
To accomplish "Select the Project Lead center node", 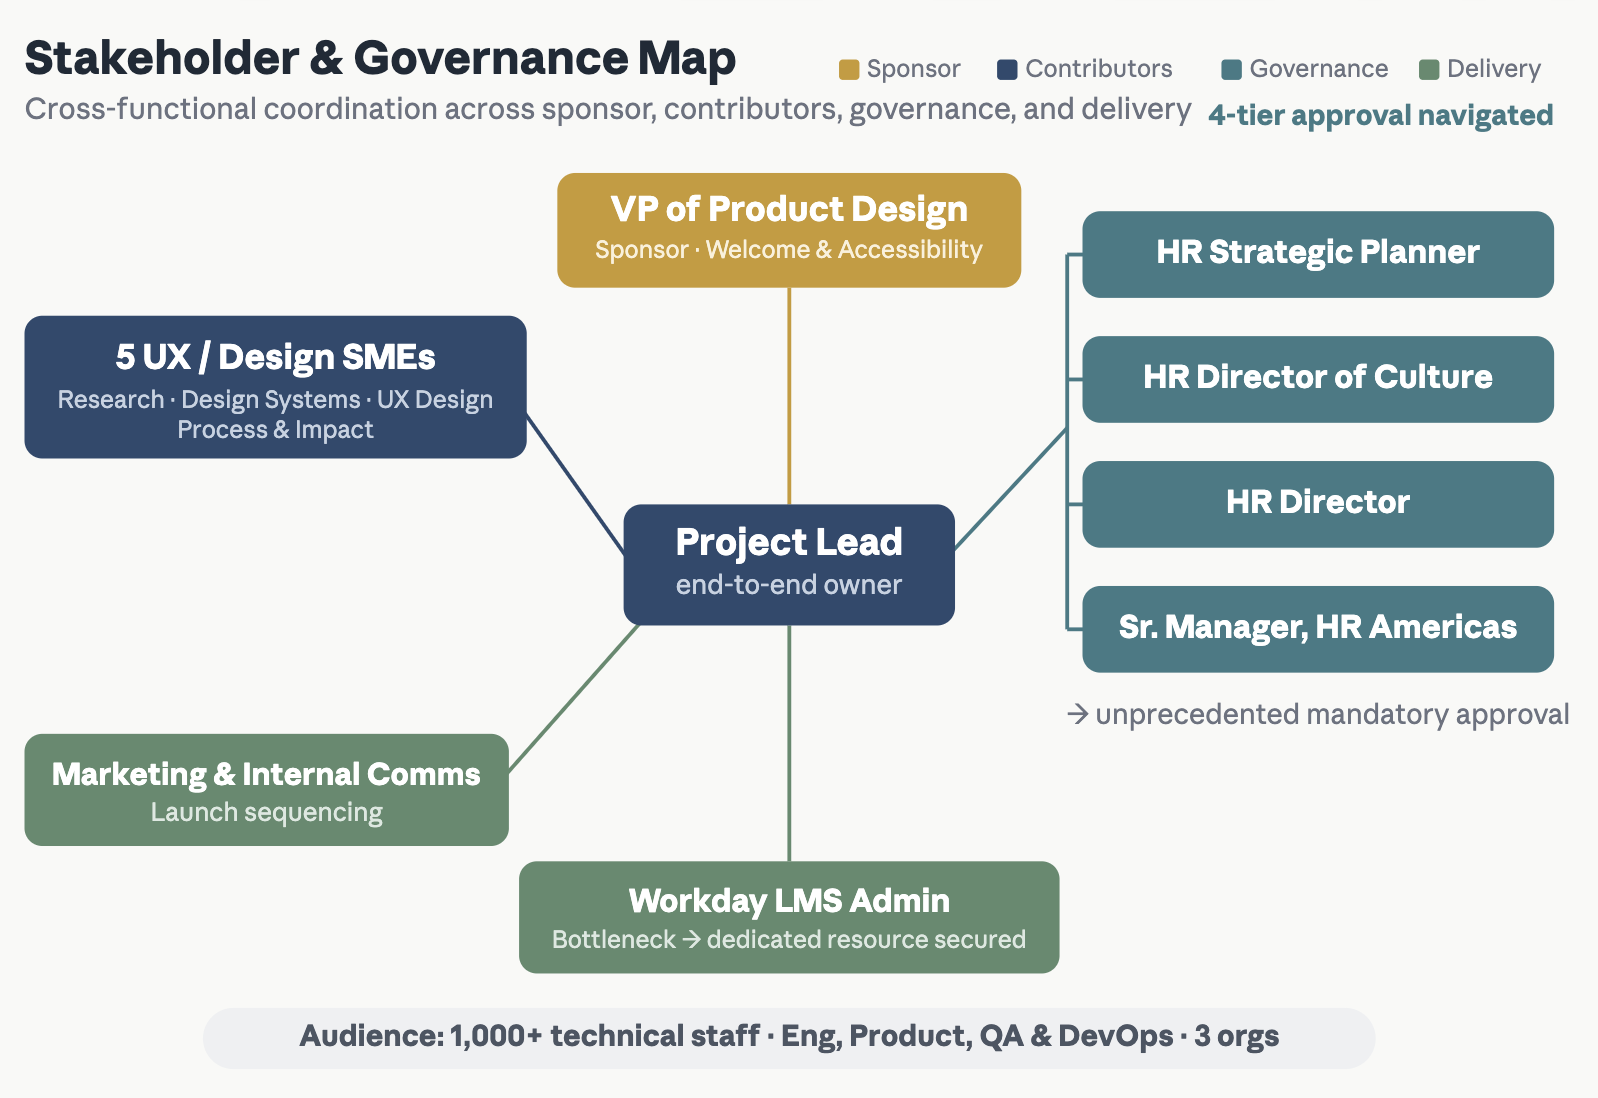I will point(789,565).
